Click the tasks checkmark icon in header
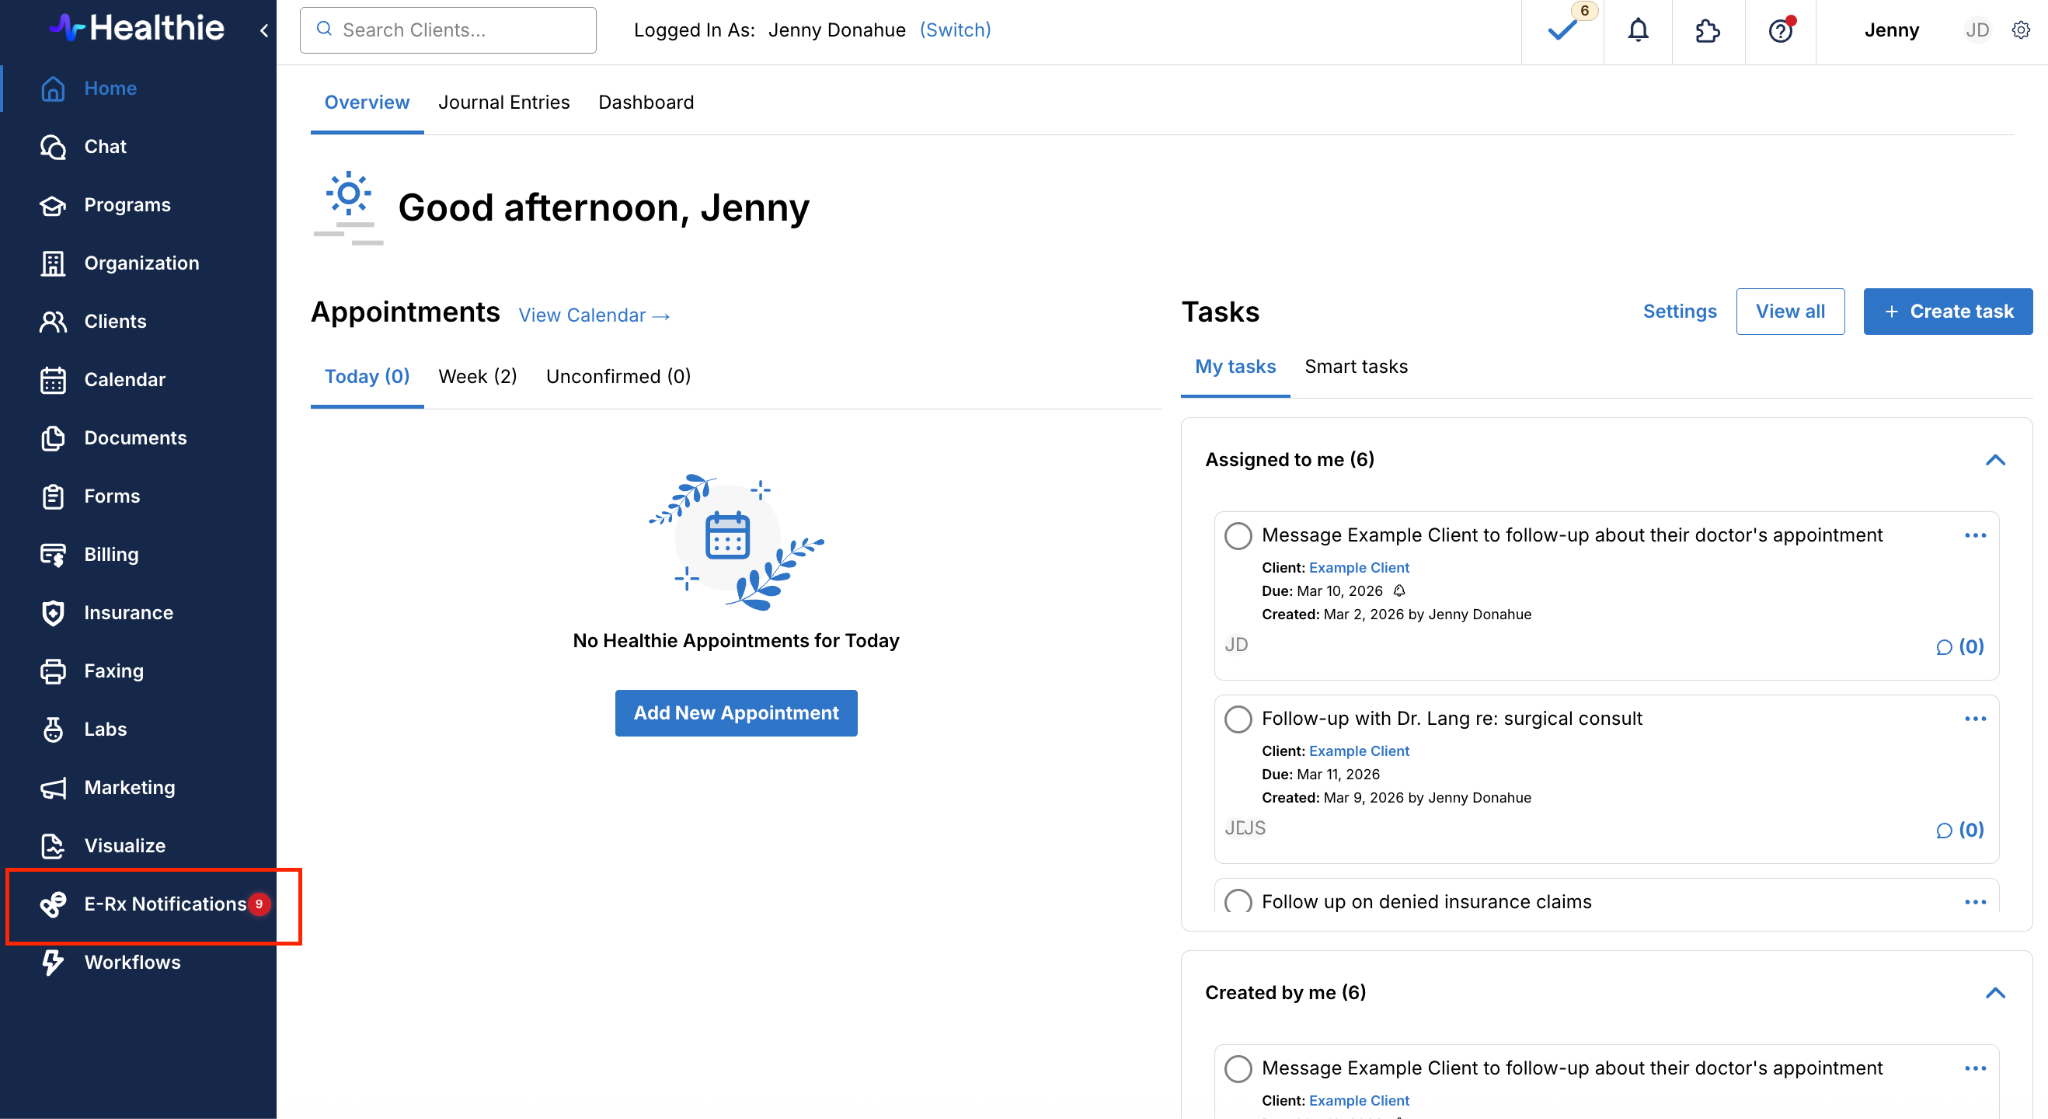 coord(1562,31)
